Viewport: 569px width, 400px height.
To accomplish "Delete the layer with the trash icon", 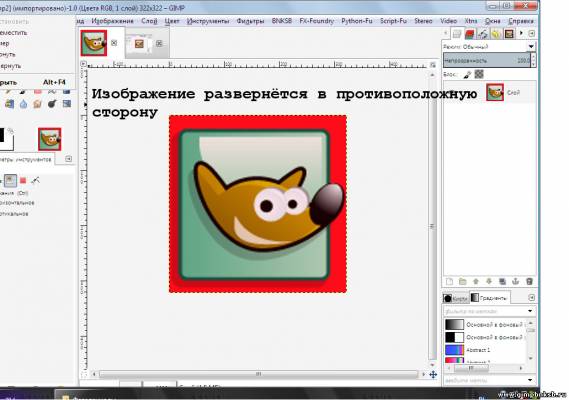I will click(529, 282).
